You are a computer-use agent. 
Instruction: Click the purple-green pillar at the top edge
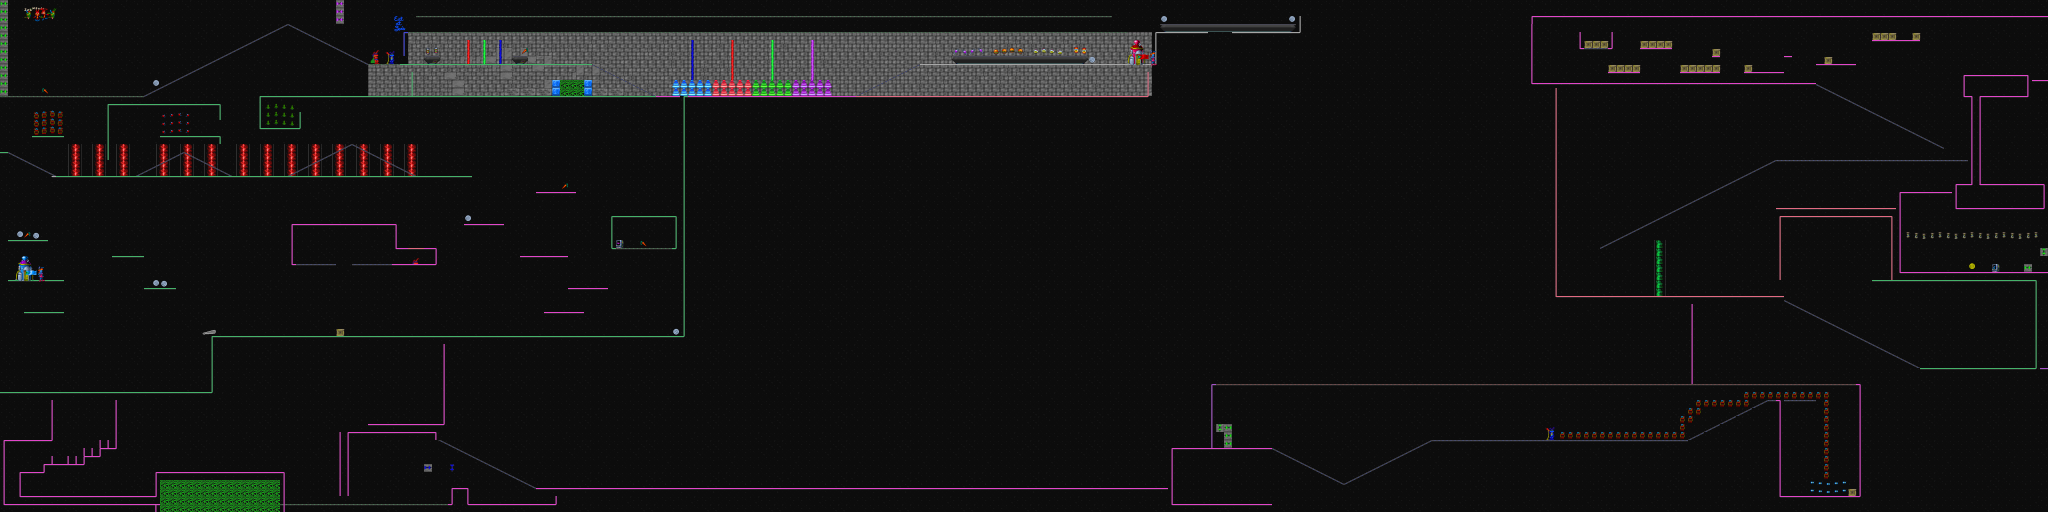tap(340, 12)
